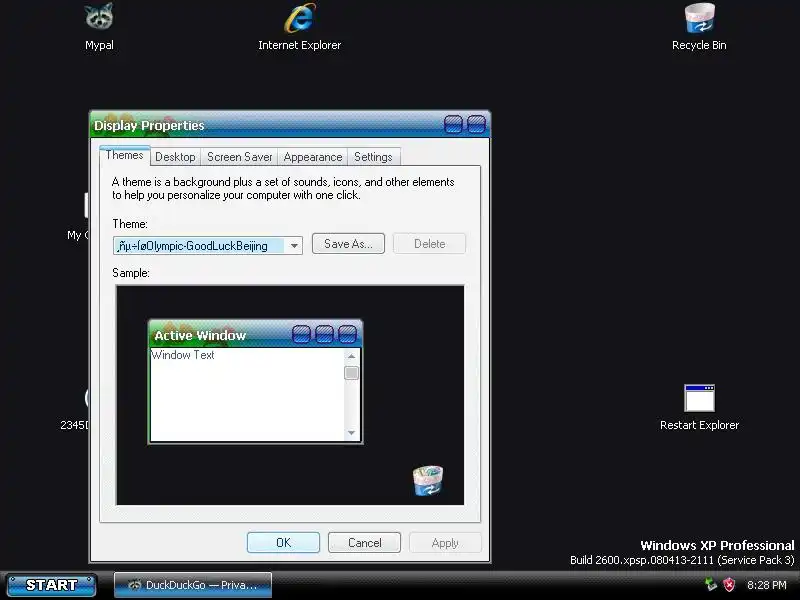Click the sample window scroll down arrow
This screenshot has width=800, height=600.
pos(351,433)
